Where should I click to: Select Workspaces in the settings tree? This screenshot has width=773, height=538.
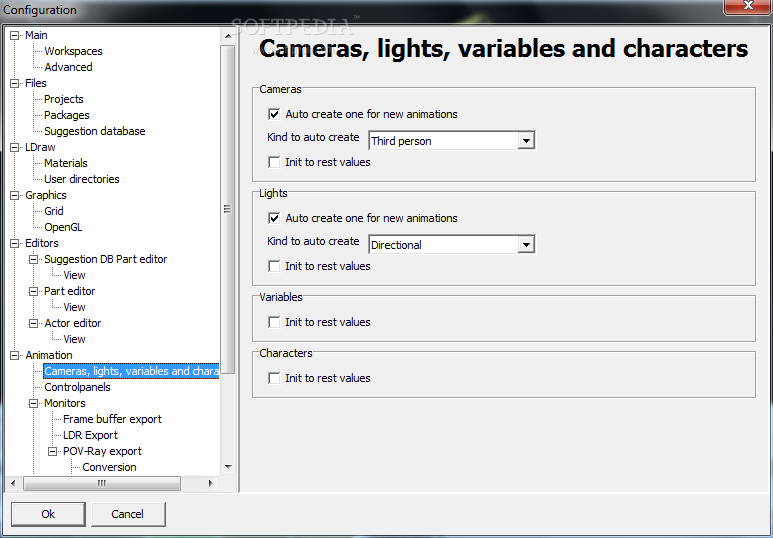(73, 51)
